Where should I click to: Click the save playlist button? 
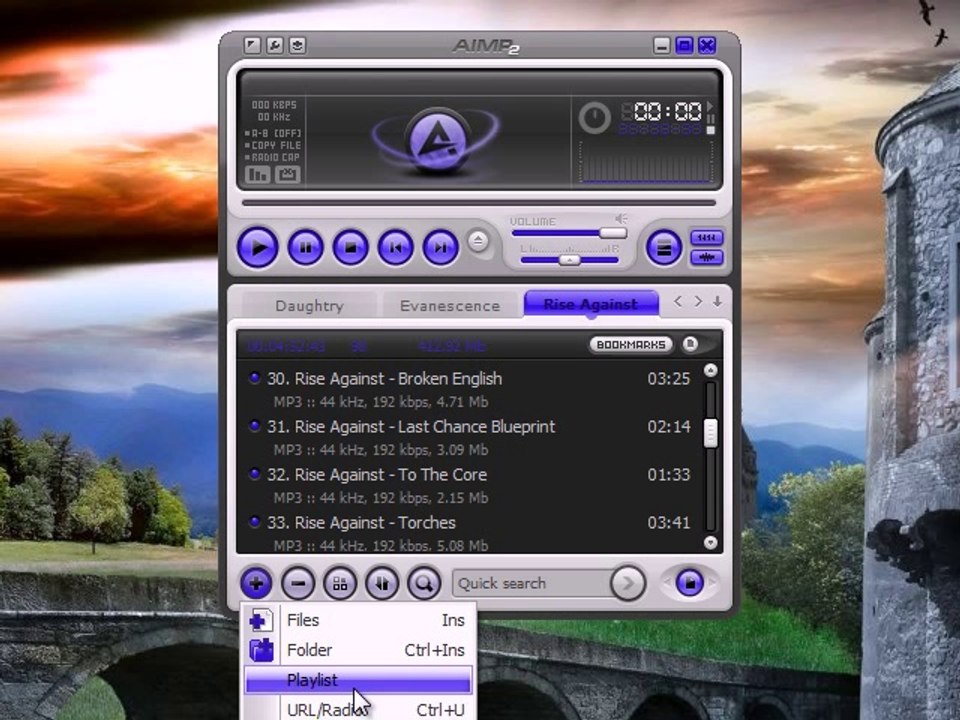point(690,583)
